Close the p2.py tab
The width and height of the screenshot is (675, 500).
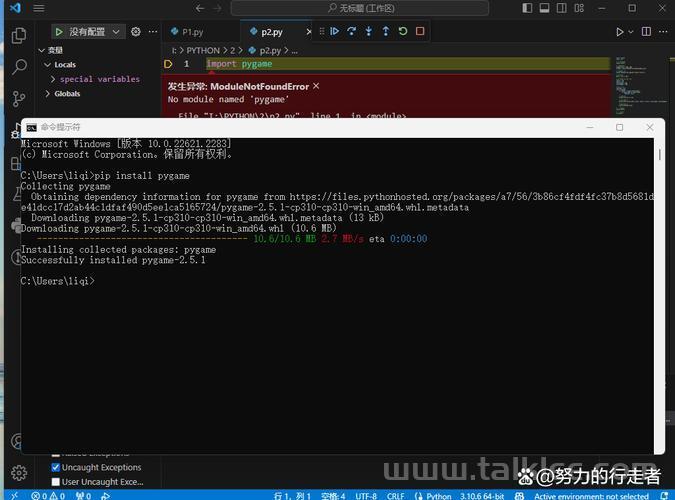pos(309,32)
